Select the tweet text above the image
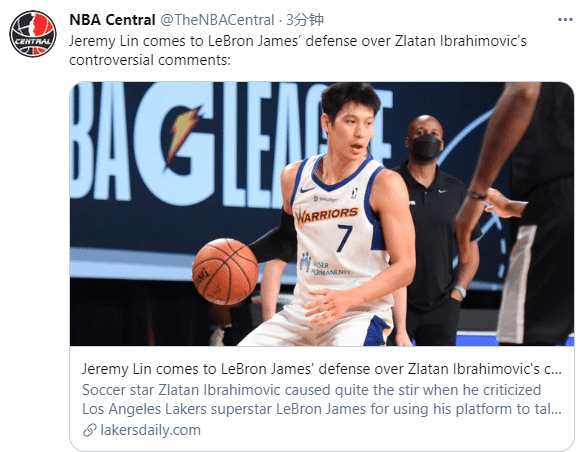The height and width of the screenshot is (452, 579). [x=298, y=50]
